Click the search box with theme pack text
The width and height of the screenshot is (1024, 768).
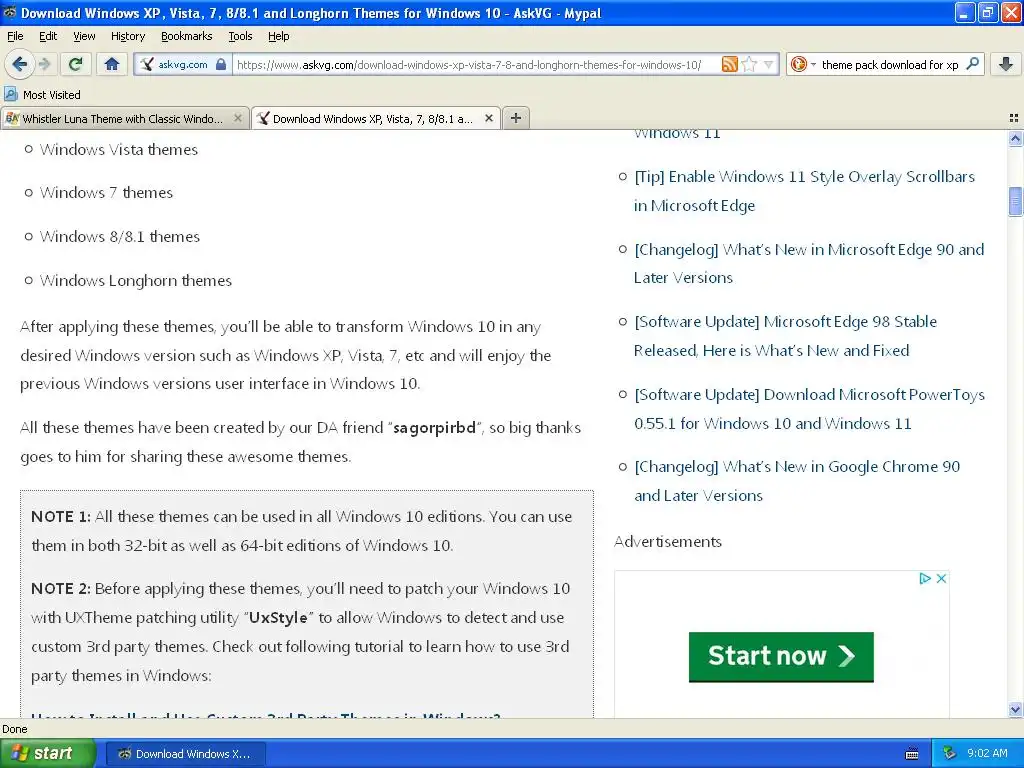pyautogui.click(x=889, y=64)
